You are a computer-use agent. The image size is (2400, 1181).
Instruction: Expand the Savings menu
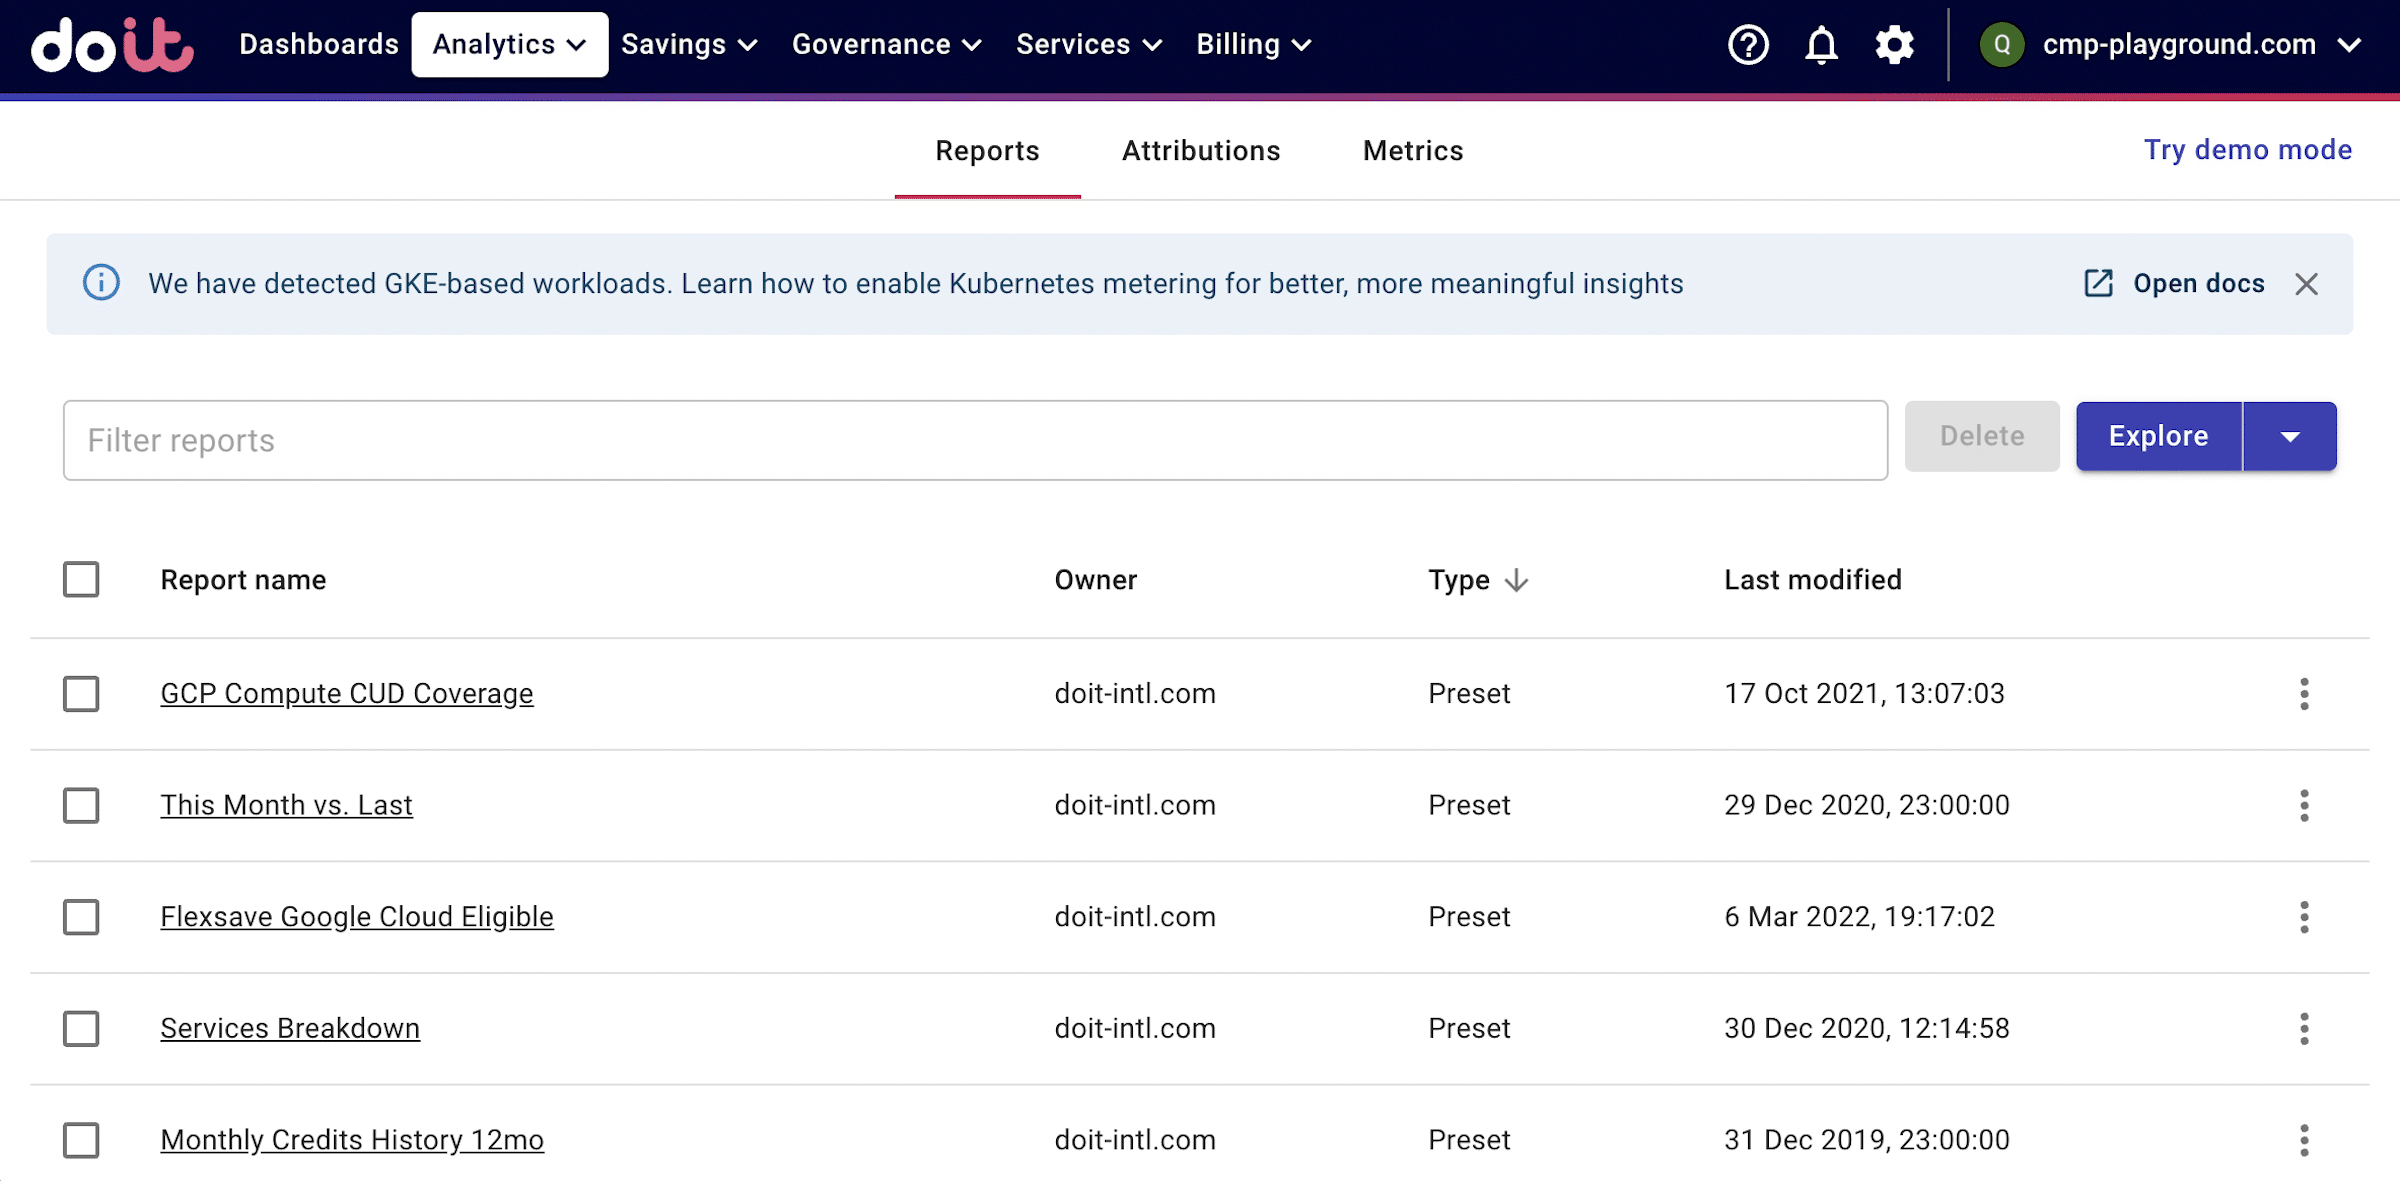click(x=689, y=45)
